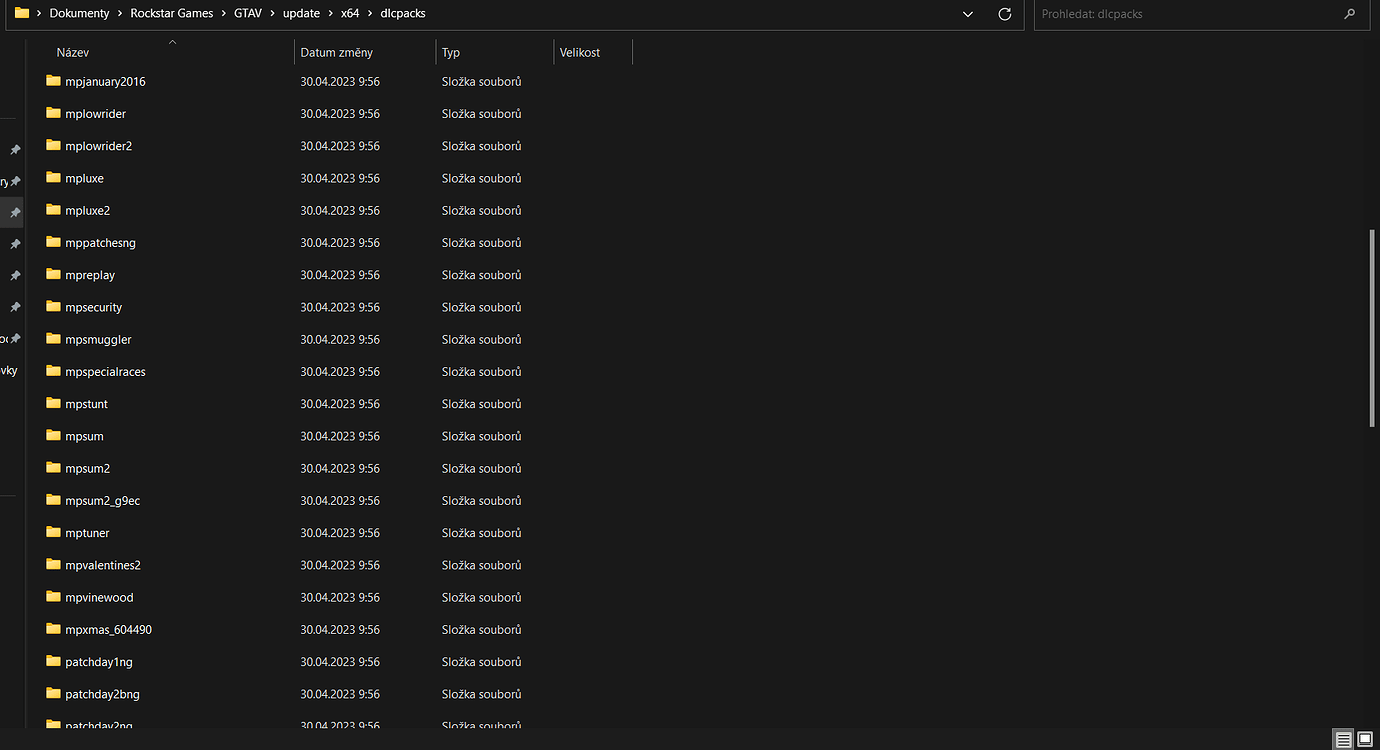Open the breadcrumb chevron after GTAV
Image resolution: width=1380 pixels, height=750 pixels.
[273, 13]
